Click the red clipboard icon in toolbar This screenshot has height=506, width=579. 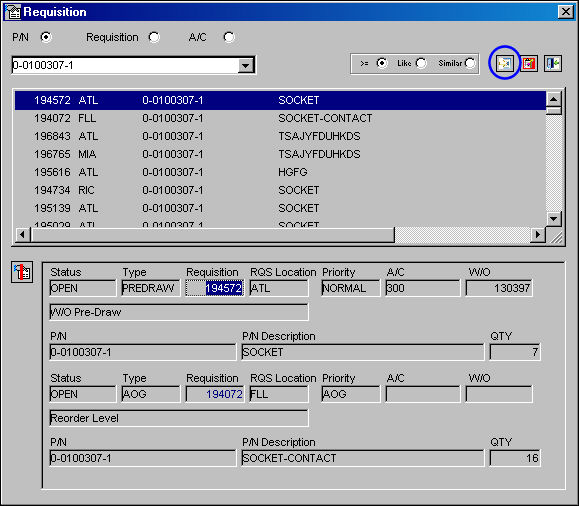(529, 64)
